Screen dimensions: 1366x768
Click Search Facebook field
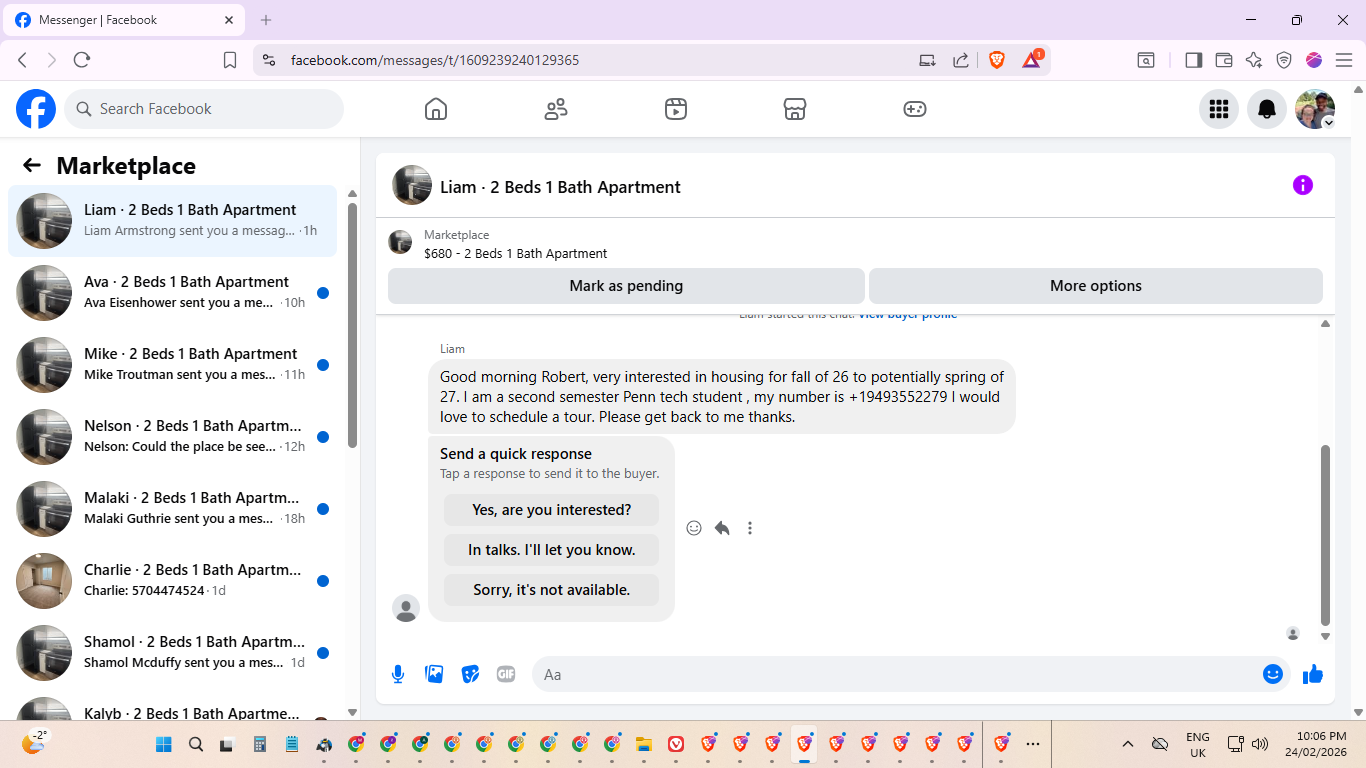tap(204, 109)
